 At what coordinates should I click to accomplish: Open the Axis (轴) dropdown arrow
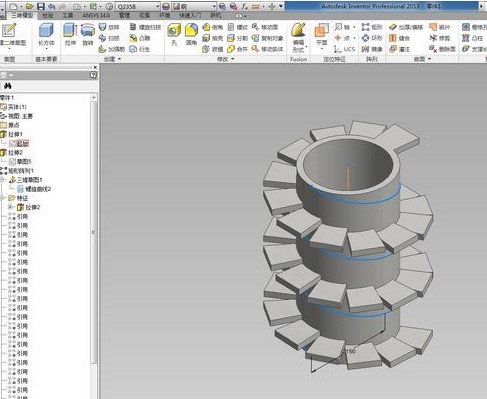click(x=354, y=27)
